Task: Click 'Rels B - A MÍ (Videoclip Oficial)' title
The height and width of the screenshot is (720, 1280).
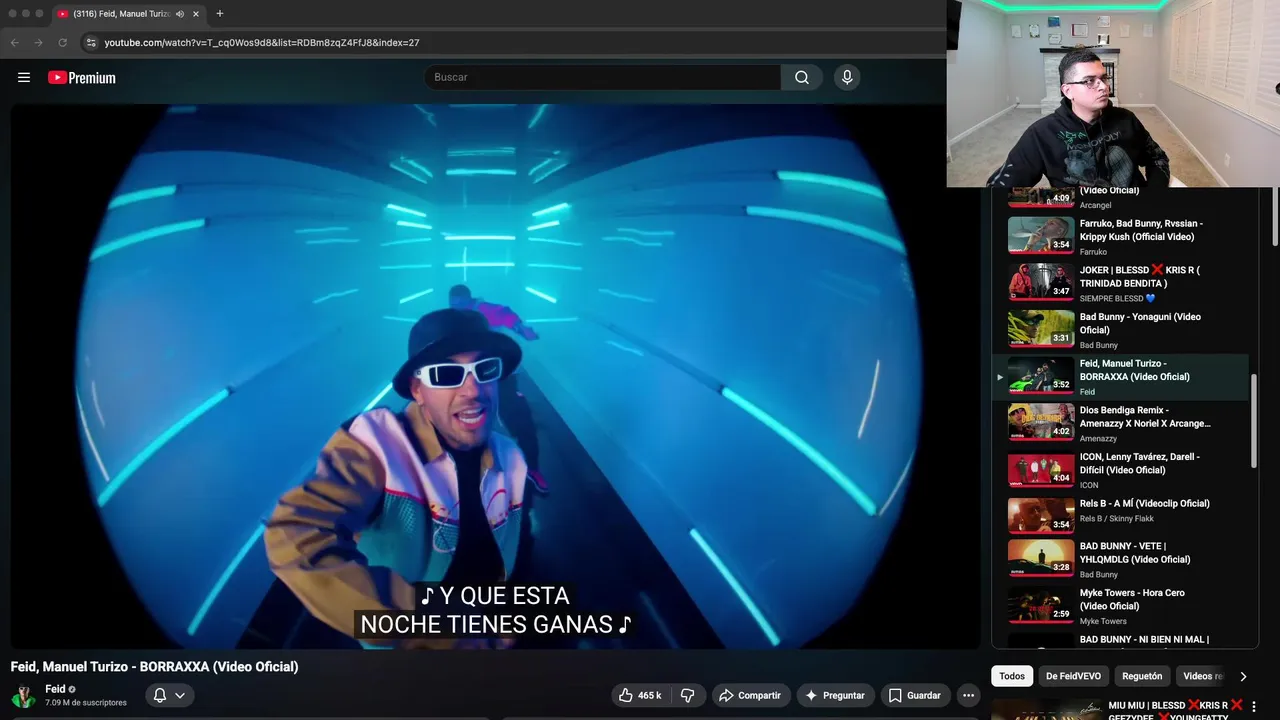Action: coord(1145,503)
